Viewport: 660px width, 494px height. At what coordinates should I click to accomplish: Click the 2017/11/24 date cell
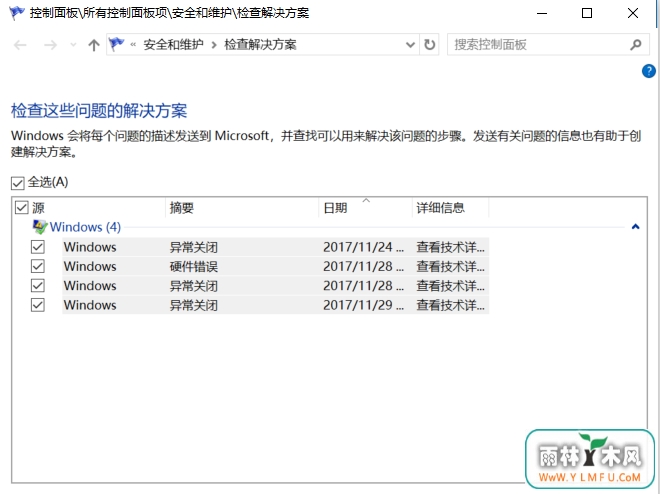pos(363,247)
